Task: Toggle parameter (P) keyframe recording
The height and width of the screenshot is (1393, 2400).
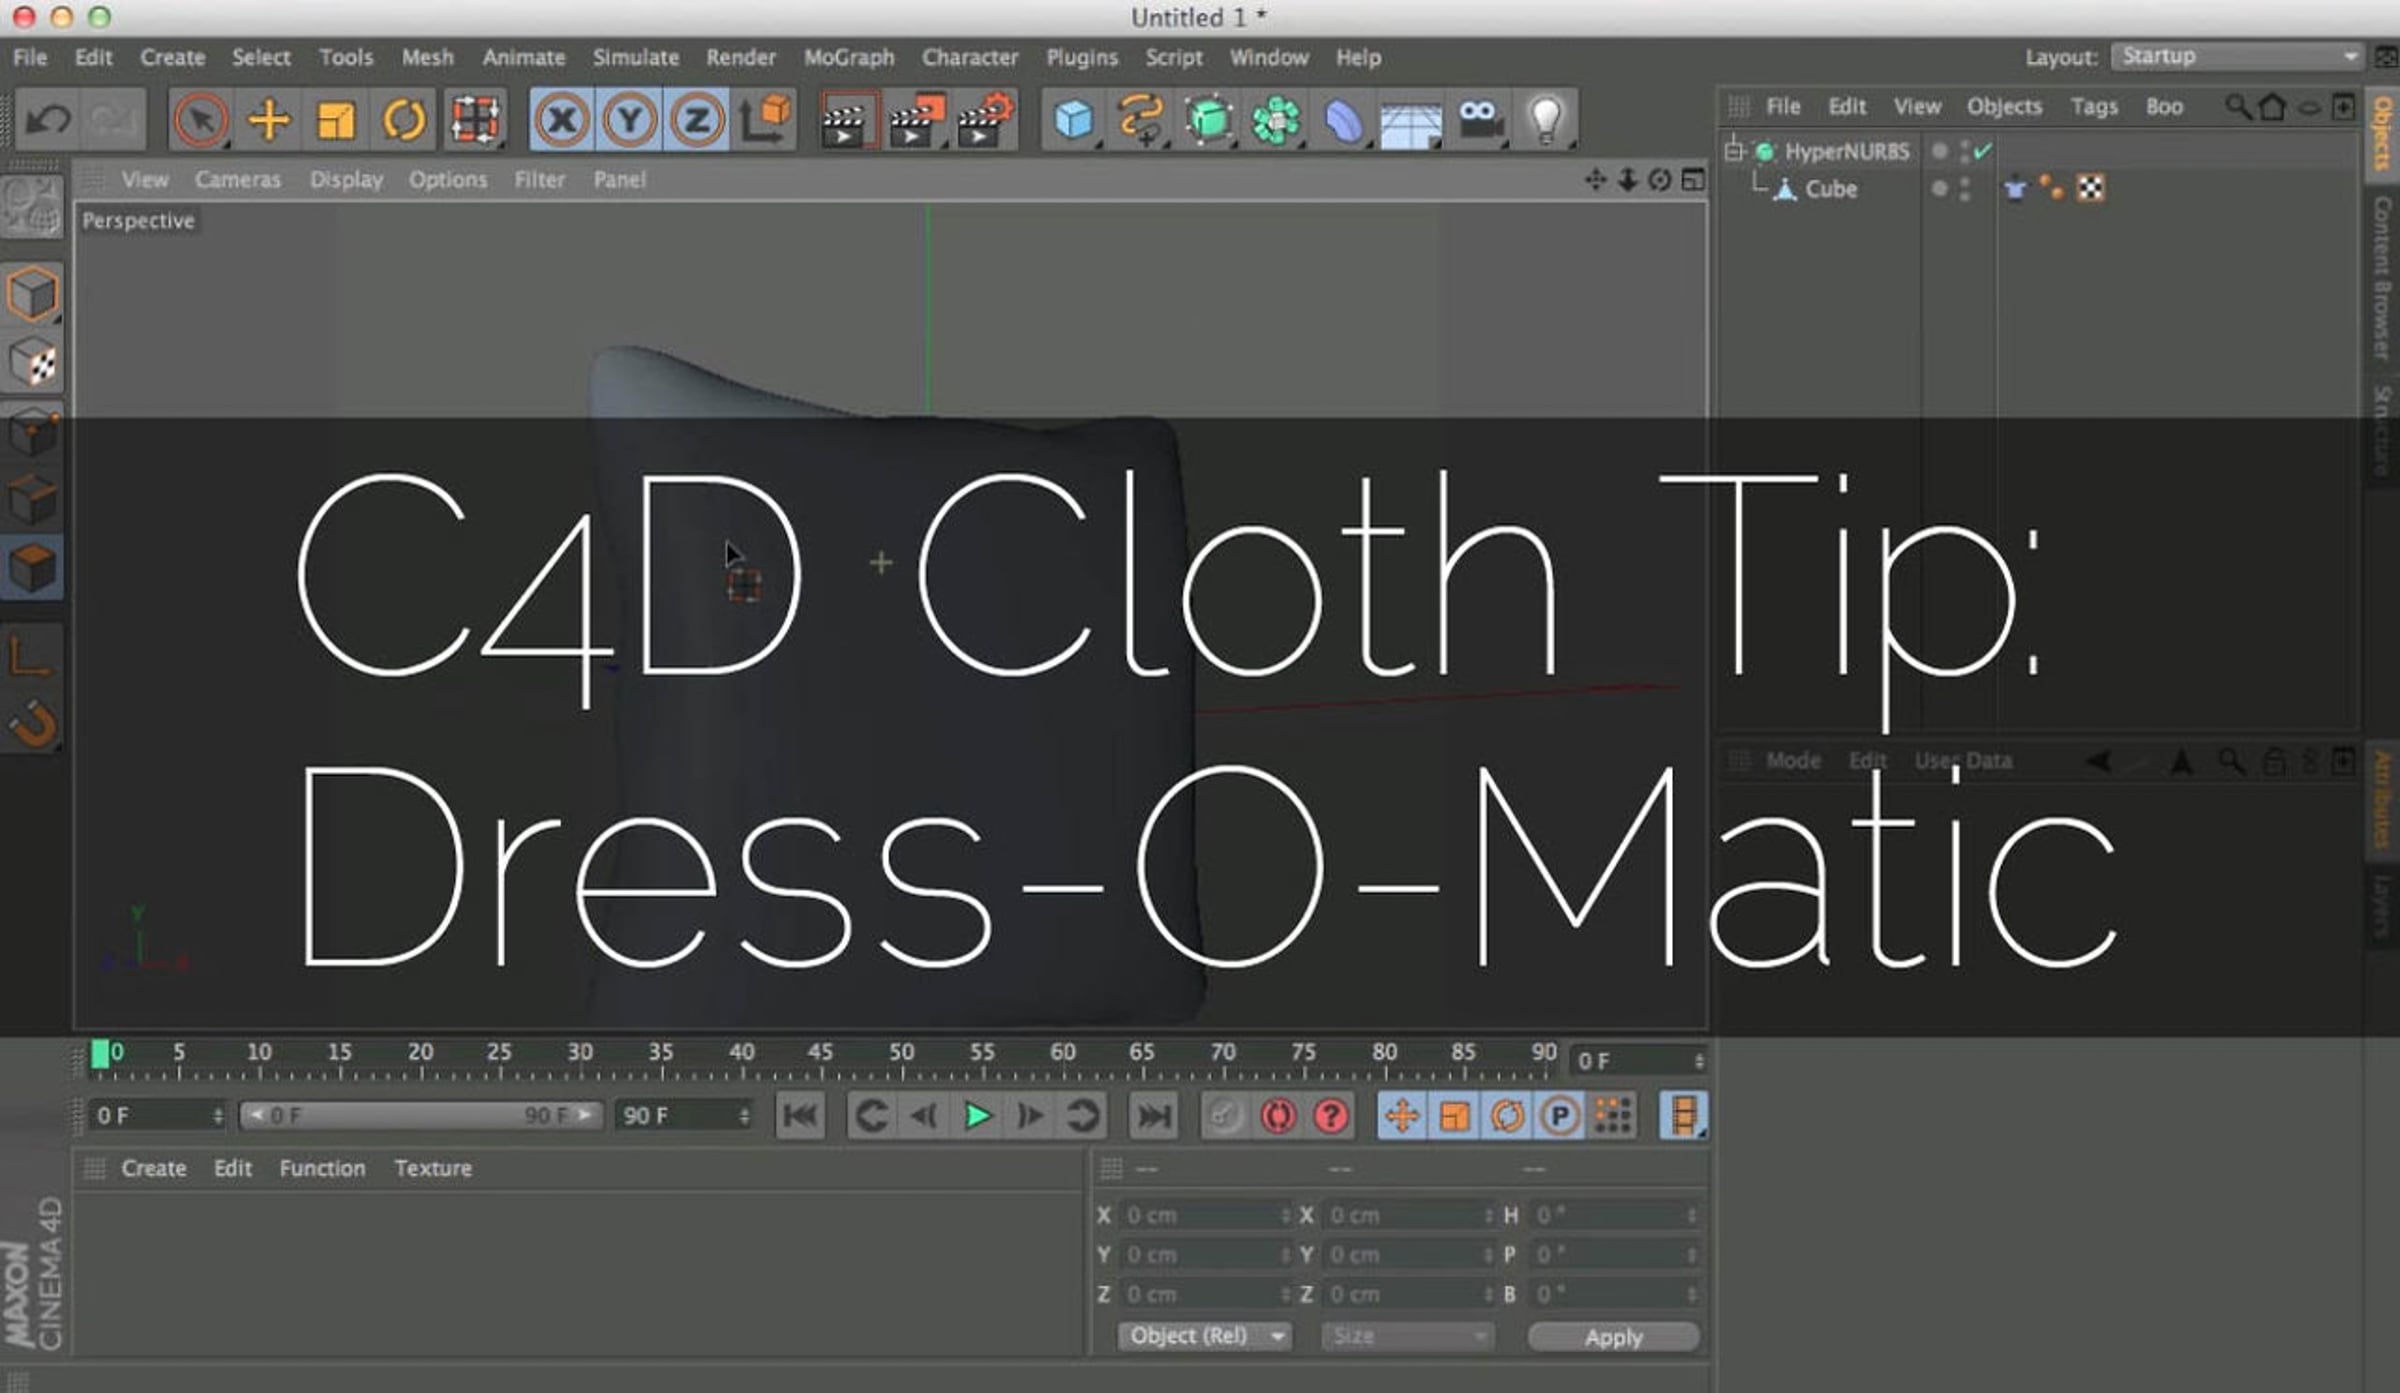Action: tap(1559, 1115)
